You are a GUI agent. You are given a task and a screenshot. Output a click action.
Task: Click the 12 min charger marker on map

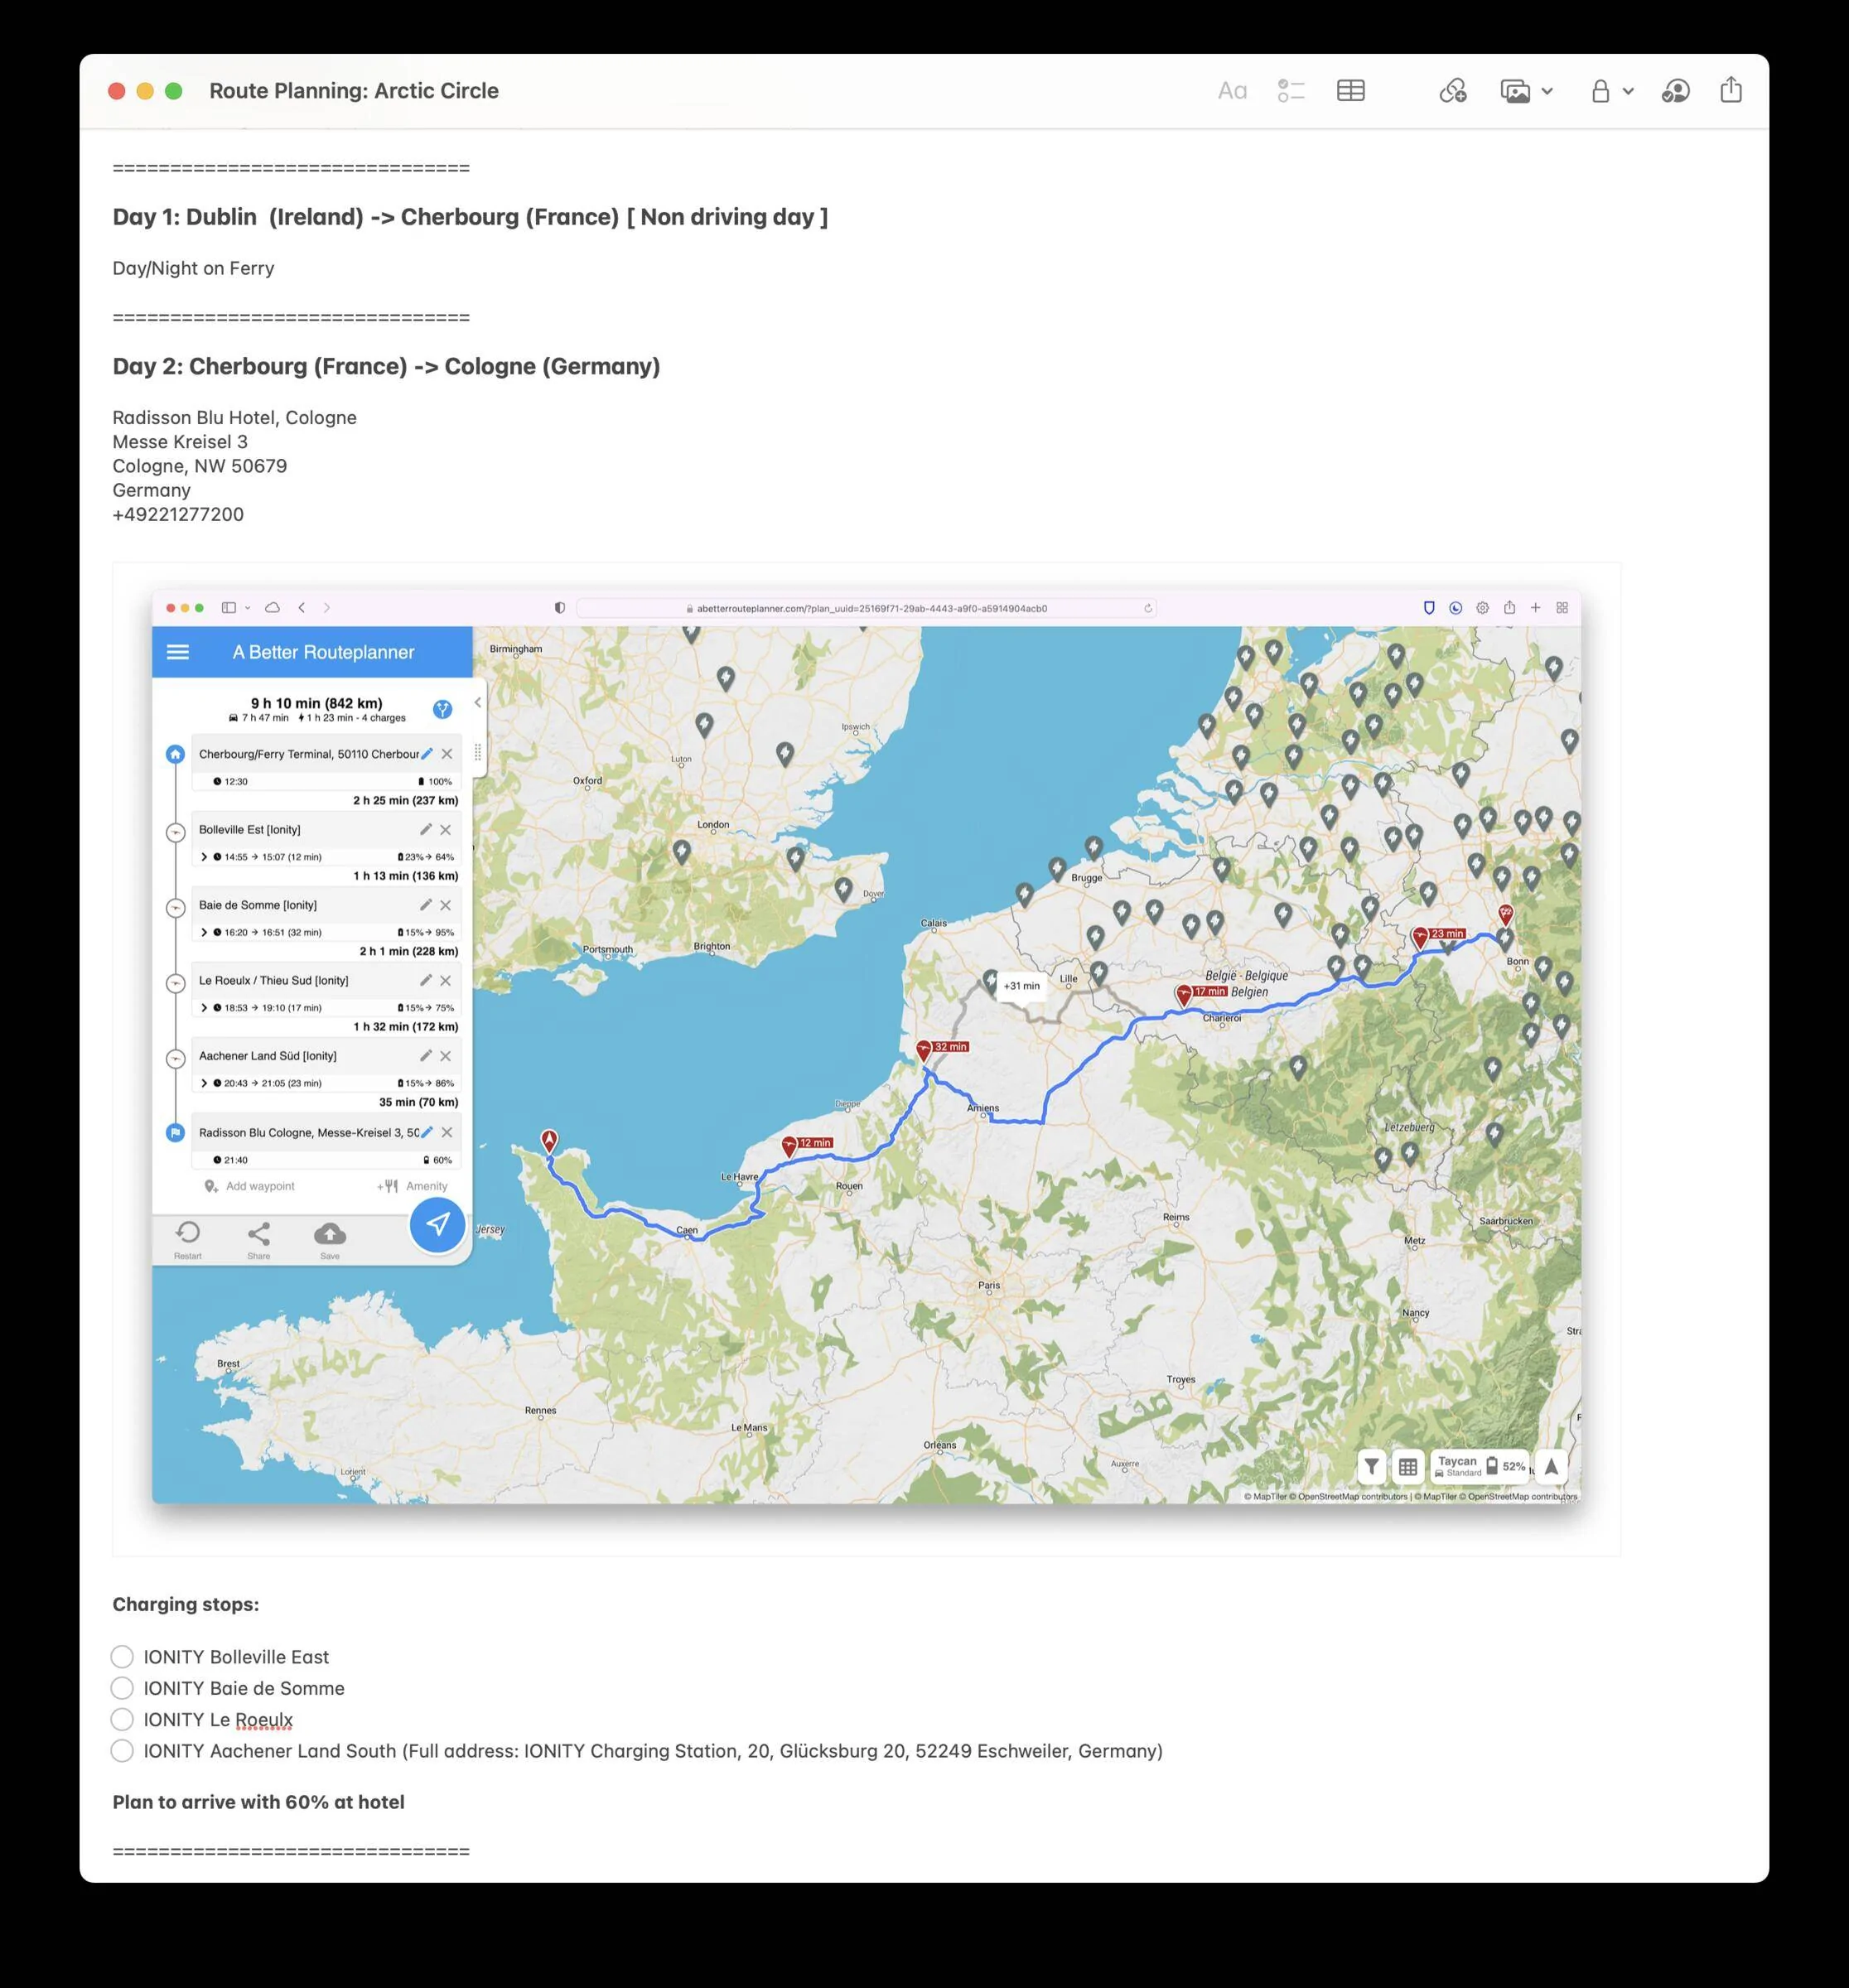pos(789,1146)
